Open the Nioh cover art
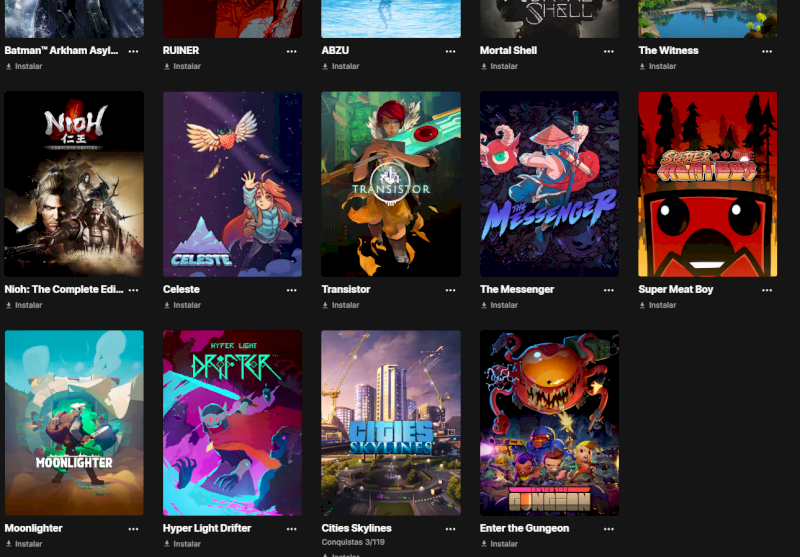Image resolution: width=800 pixels, height=557 pixels. [x=74, y=184]
